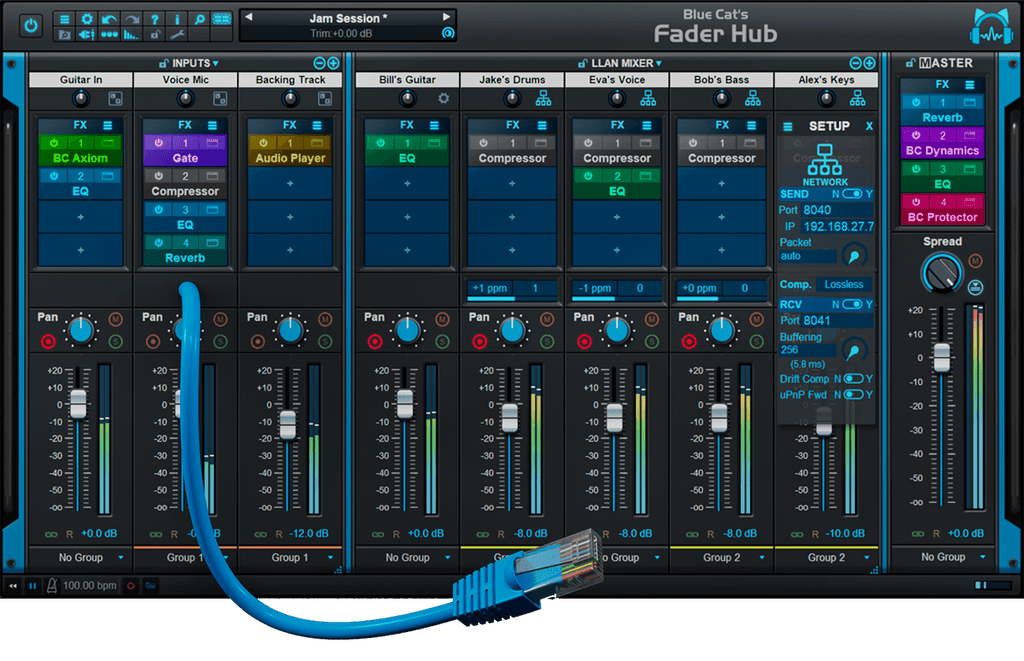
Task: Open Guitar In routing icon
Action: click(x=116, y=99)
